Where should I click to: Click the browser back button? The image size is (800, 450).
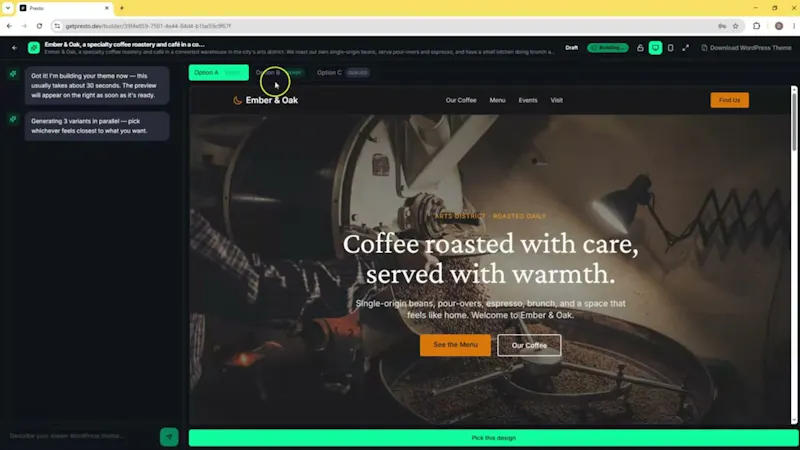[9, 26]
